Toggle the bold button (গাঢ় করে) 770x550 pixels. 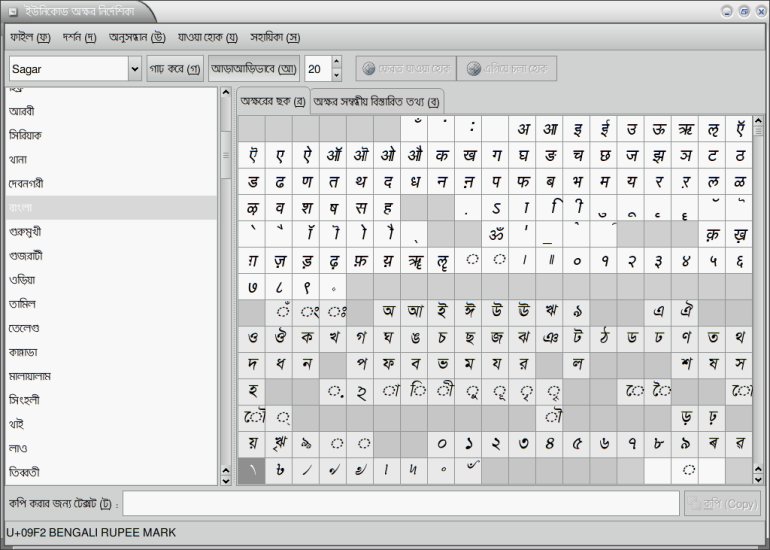pyautogui.click(x=175, y=69)
